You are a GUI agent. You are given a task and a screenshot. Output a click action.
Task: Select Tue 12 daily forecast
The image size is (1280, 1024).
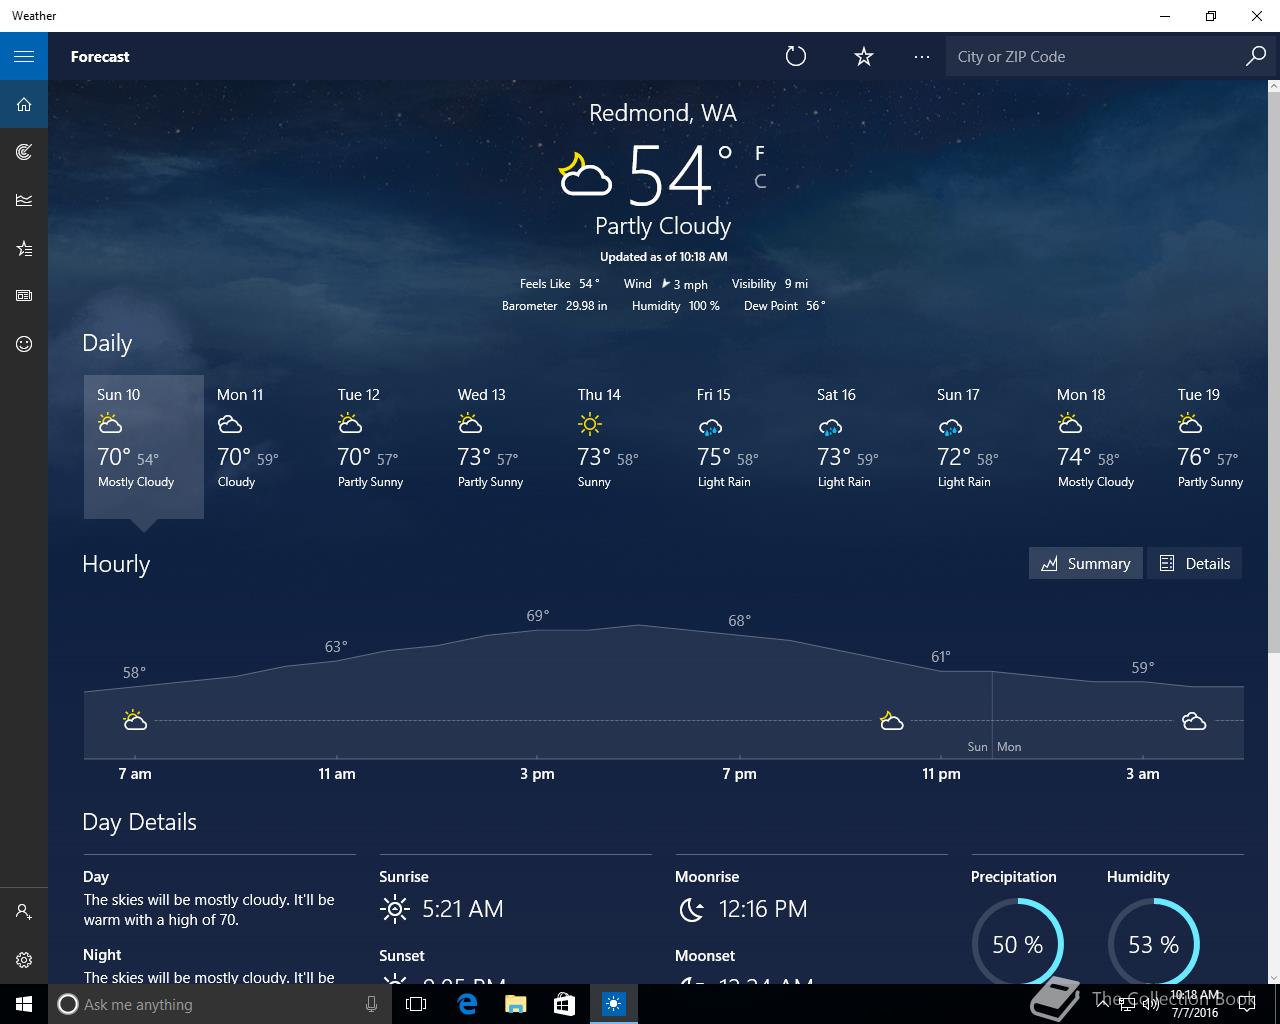384,447
